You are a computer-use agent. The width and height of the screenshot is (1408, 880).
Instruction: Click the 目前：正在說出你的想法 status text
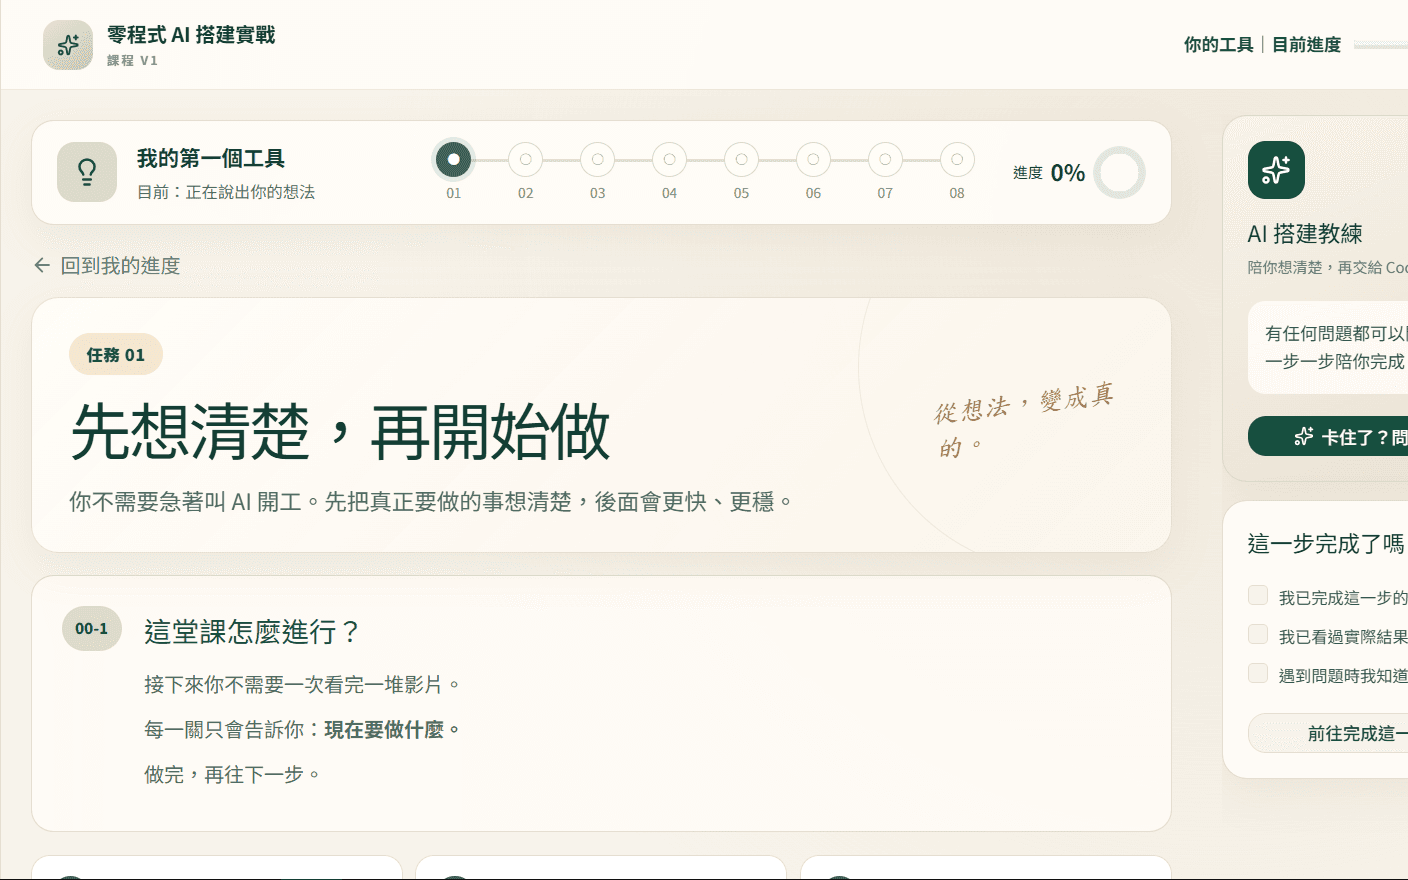coord(226,192)
